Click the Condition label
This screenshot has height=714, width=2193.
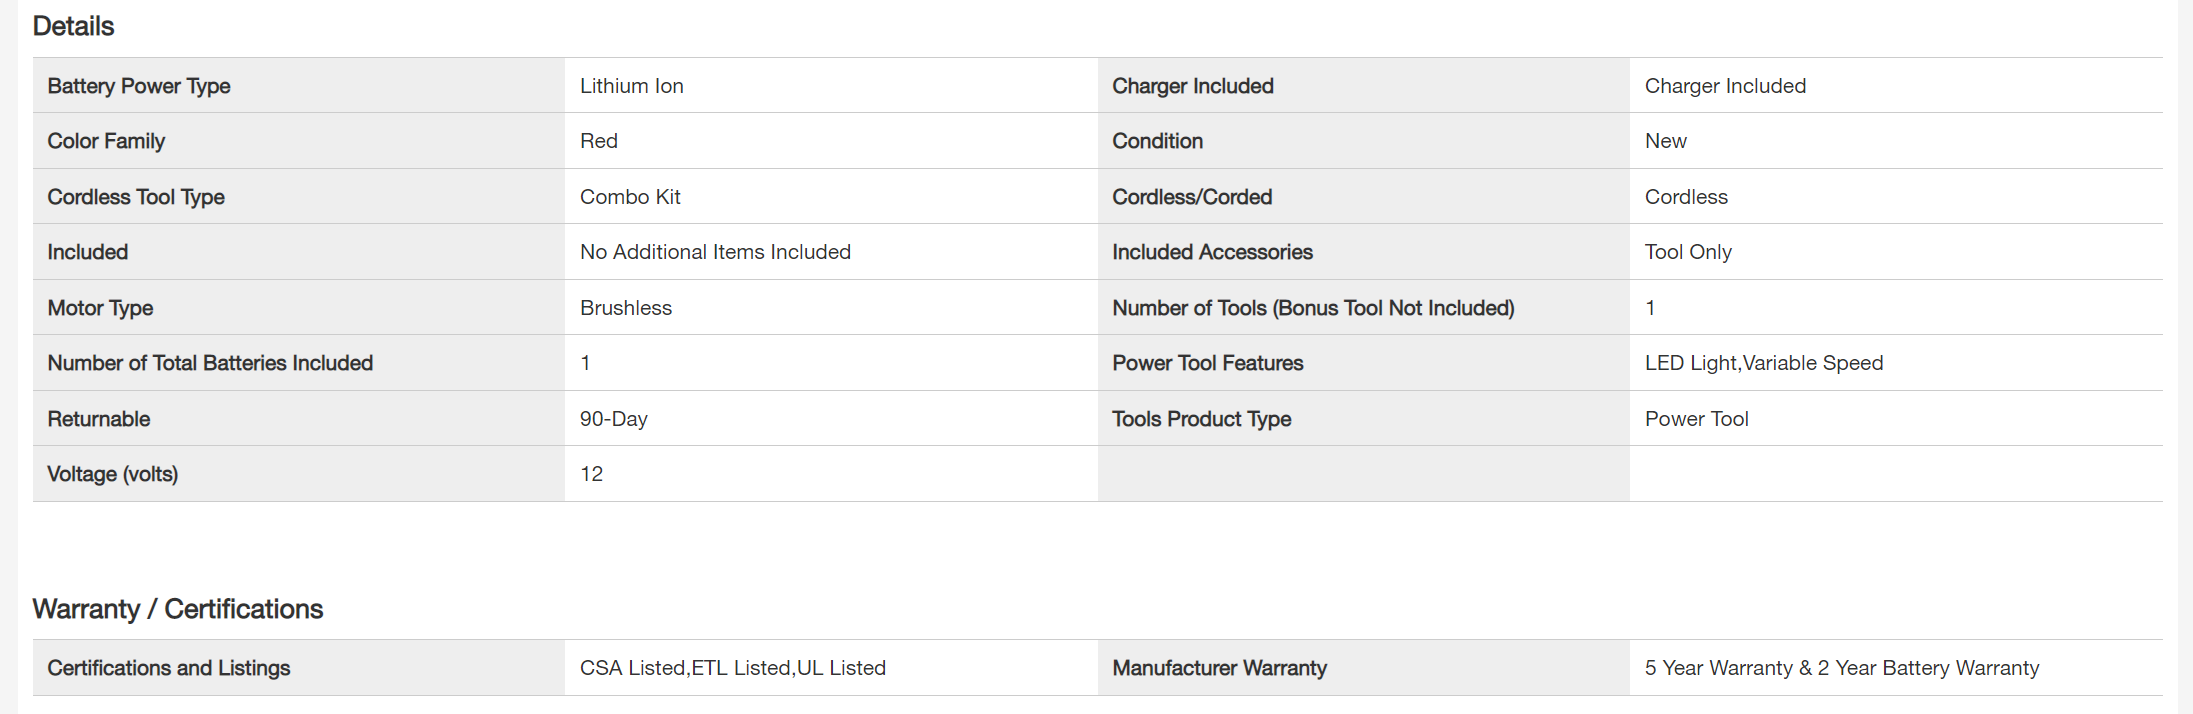[x=1157, y=141]
